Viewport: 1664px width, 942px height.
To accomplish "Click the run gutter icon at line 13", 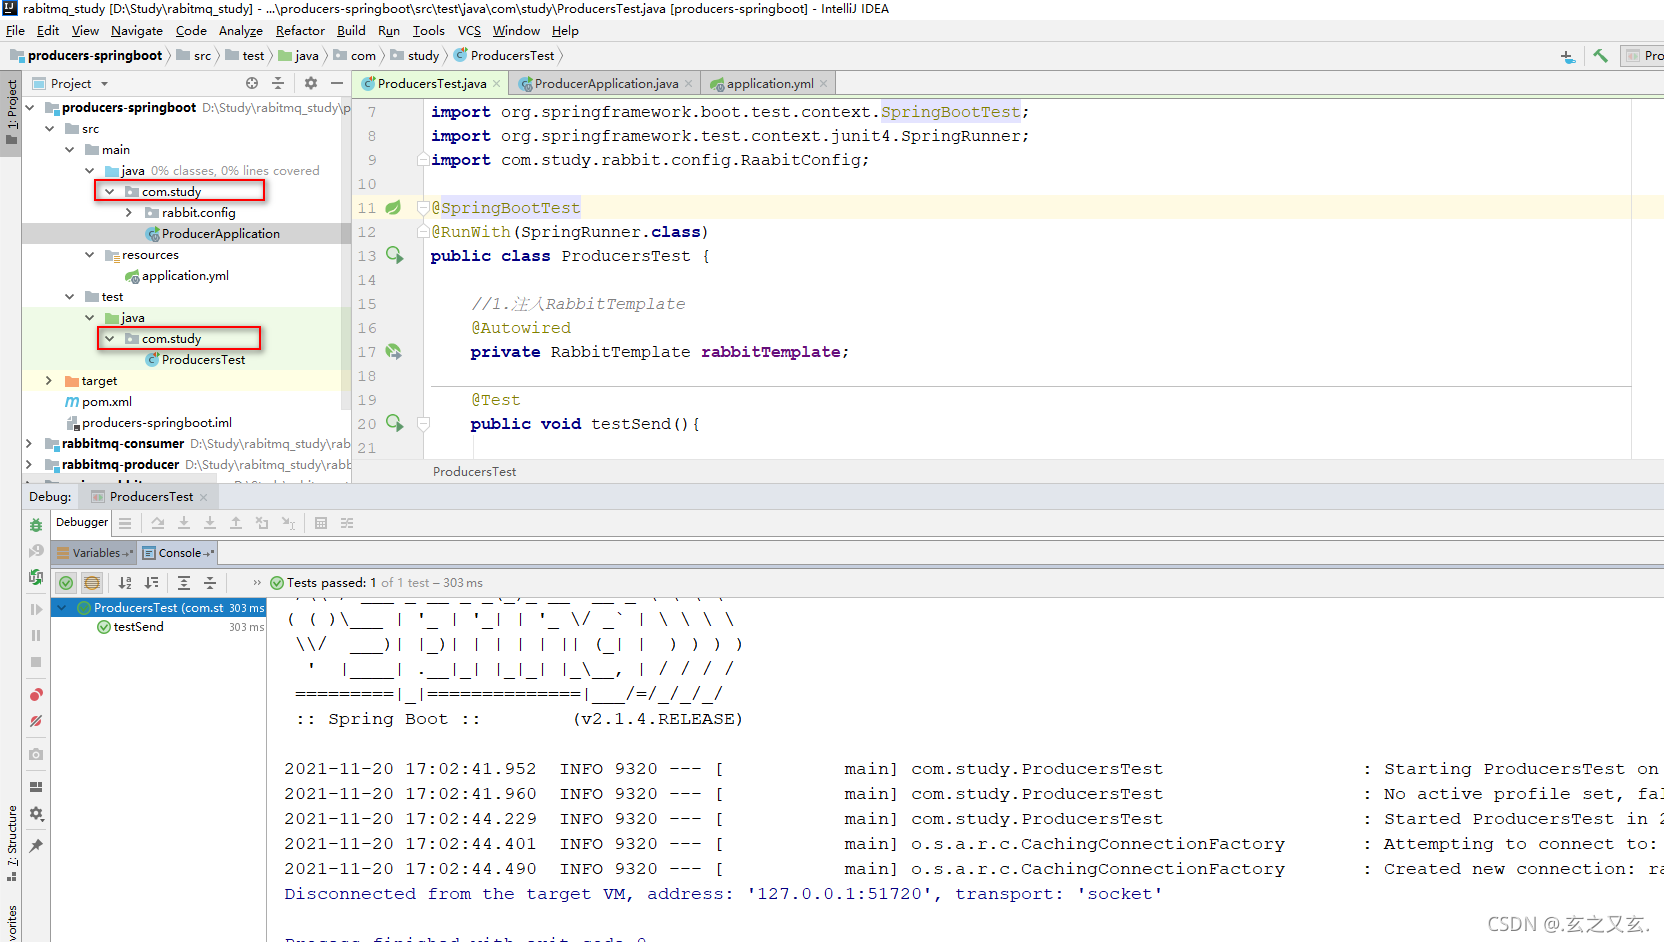I will [x=395, y=256].
